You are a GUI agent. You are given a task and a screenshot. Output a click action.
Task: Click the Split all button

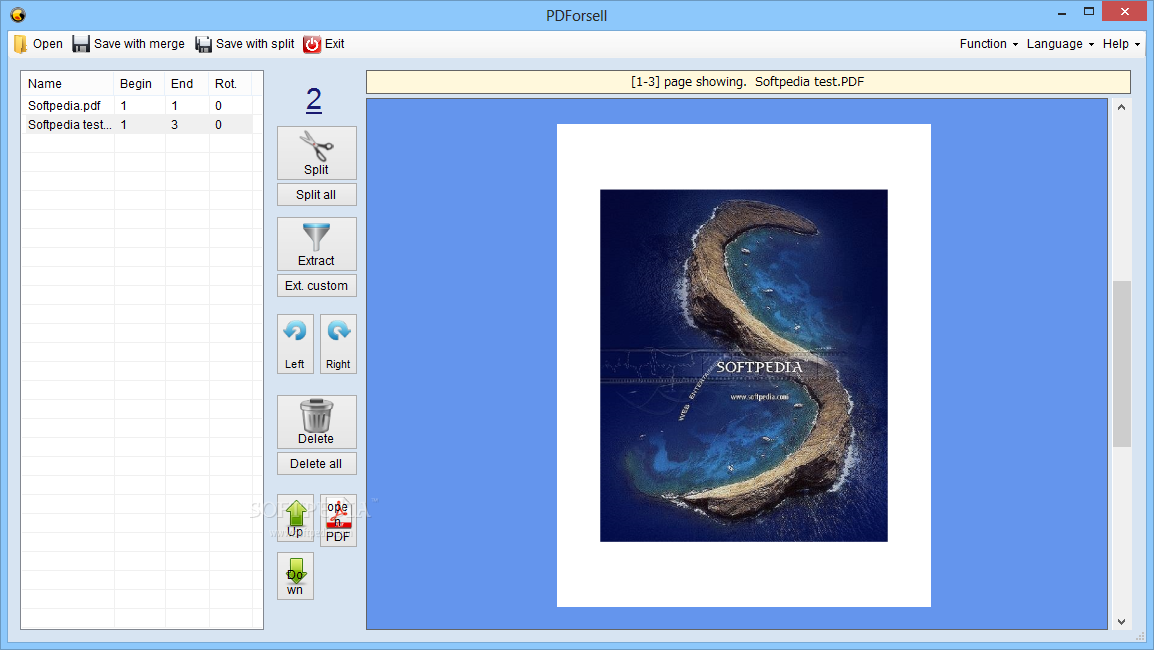pos(316,194)
